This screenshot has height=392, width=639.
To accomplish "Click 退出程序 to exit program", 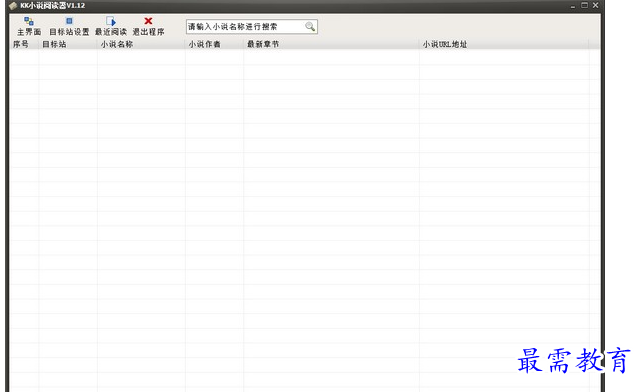I will point(148,26).
